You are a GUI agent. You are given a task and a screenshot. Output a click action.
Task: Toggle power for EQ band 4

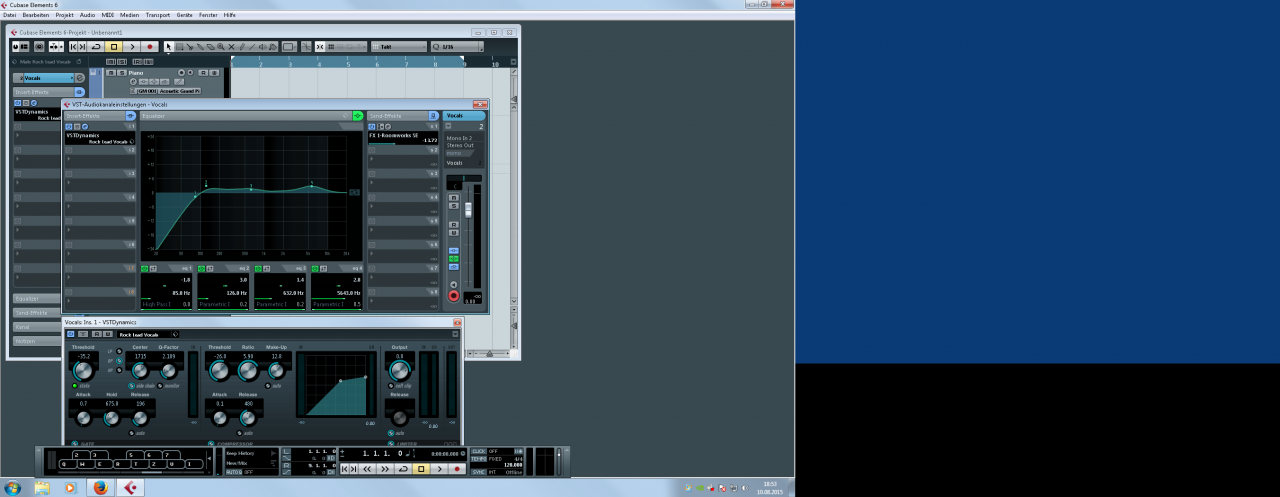[x=315, y=269]
